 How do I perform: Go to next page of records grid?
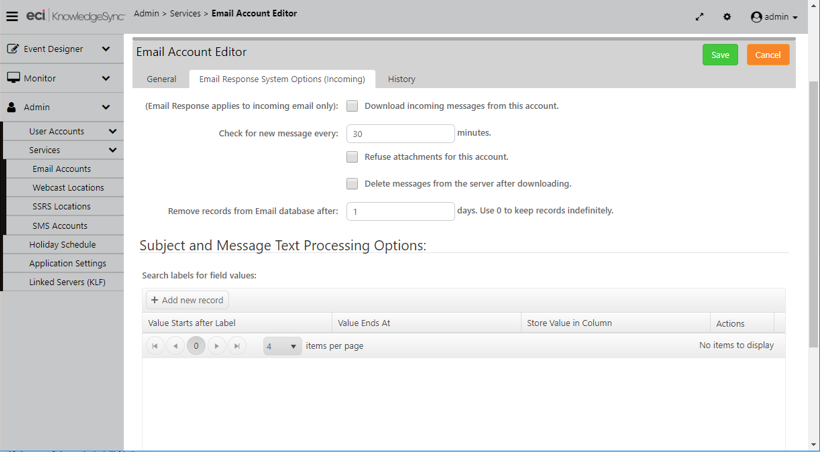click(x=217, y=346)
